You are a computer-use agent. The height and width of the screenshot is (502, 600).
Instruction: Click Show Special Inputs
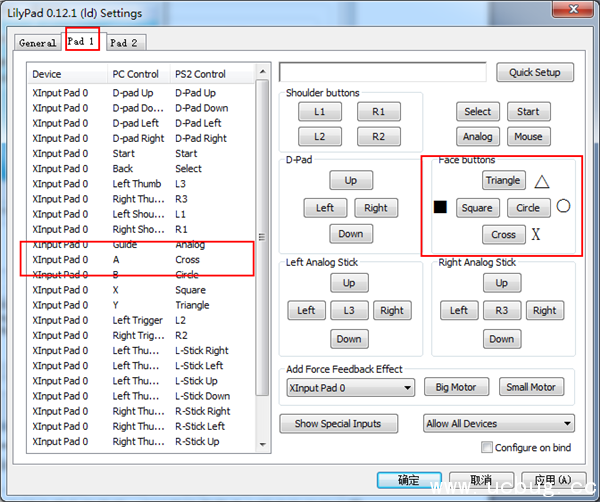338,424
